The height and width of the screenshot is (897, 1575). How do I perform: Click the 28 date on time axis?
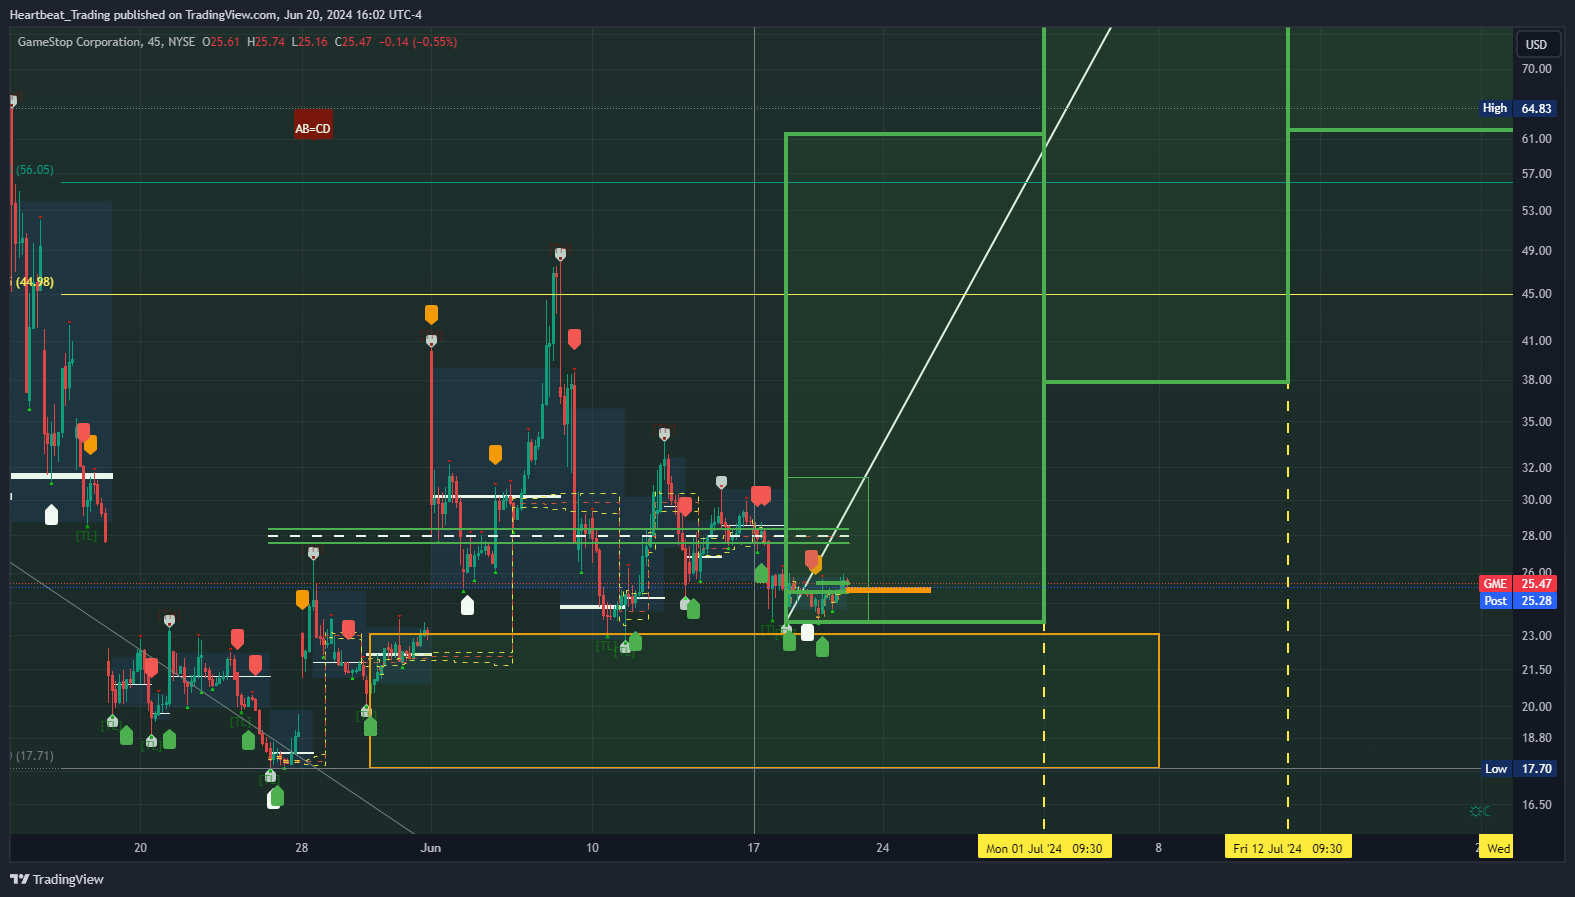[302, 848]
